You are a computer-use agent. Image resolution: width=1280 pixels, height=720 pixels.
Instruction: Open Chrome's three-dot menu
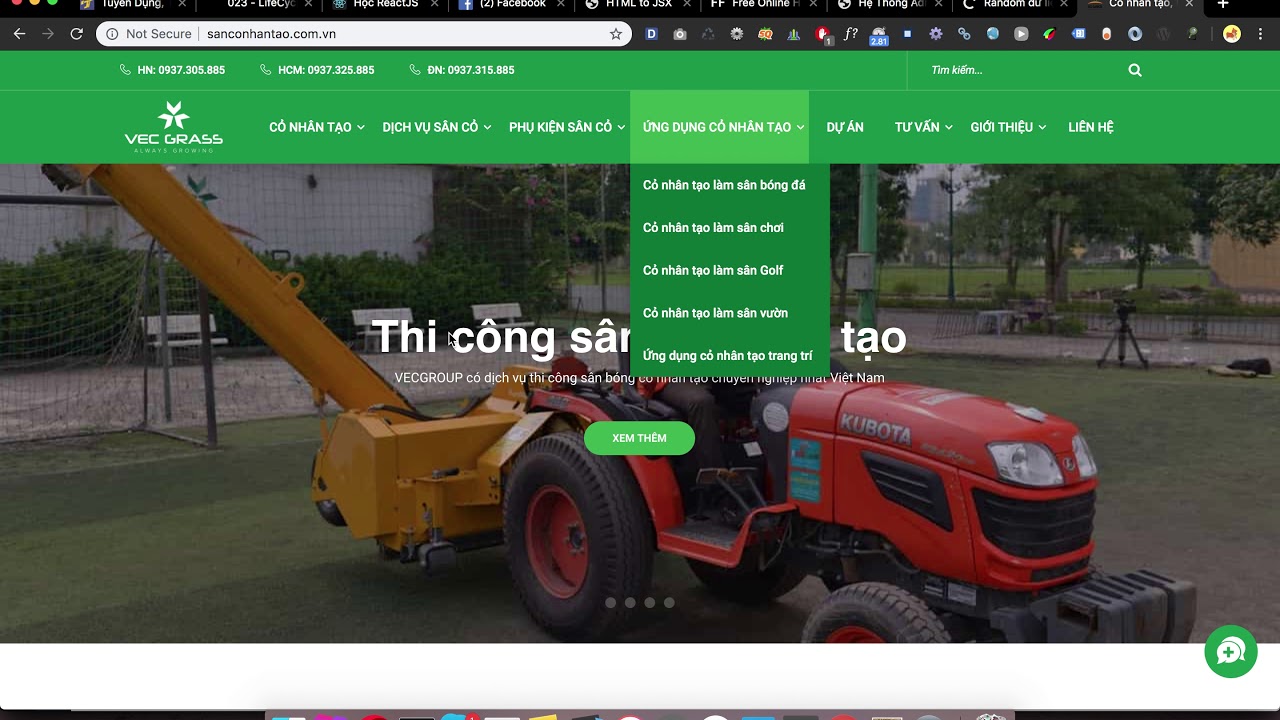pos(1260,34)
